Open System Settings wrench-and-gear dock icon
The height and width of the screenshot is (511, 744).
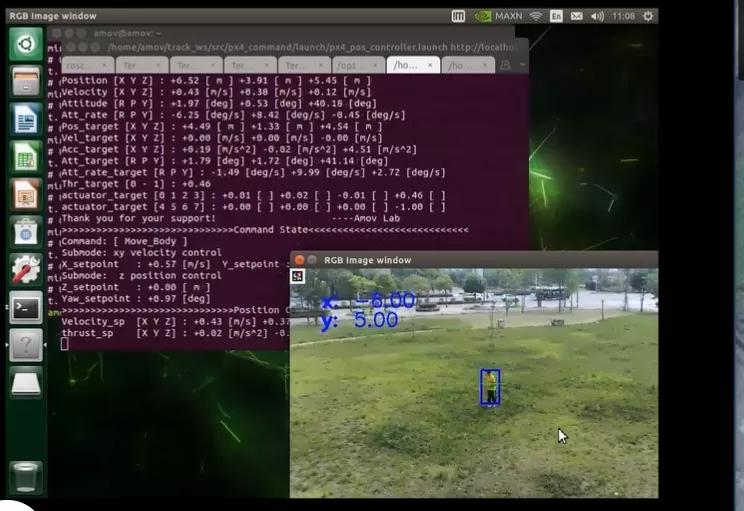[x=26, y=269]
